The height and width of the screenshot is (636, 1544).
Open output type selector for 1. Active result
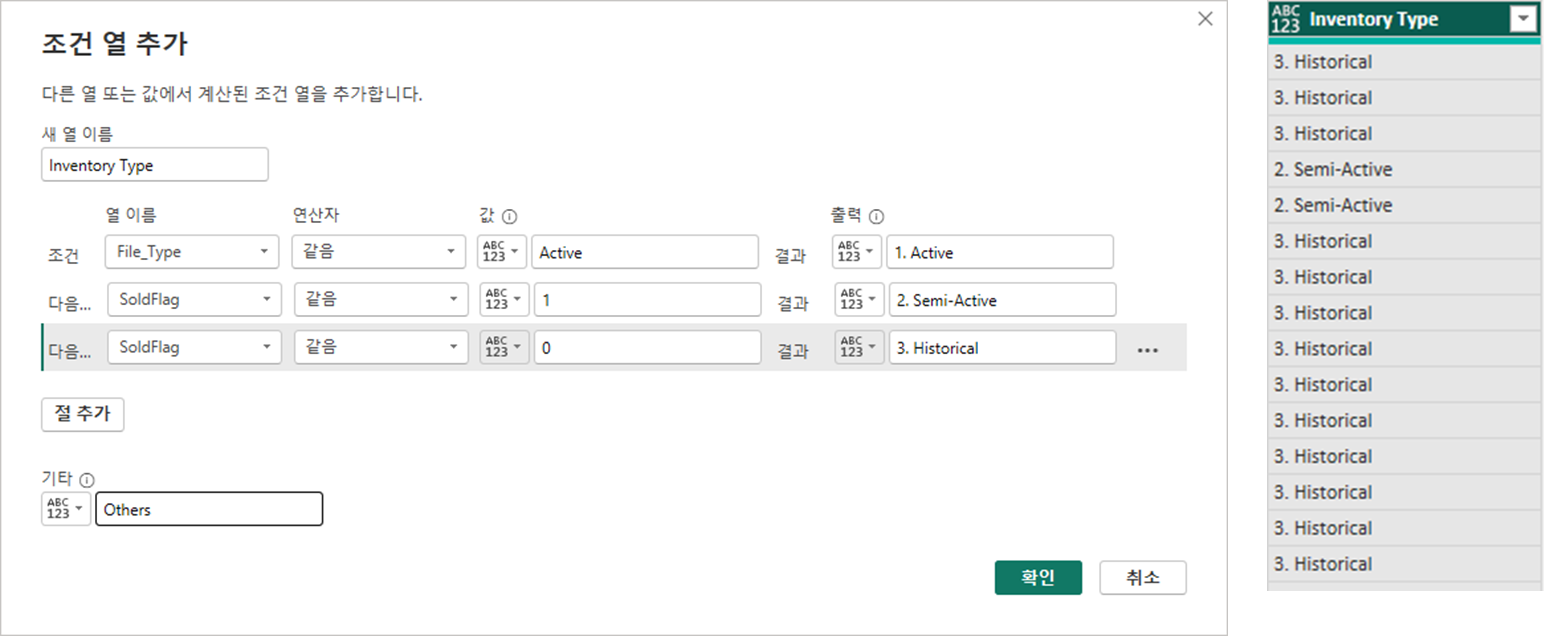856,252
